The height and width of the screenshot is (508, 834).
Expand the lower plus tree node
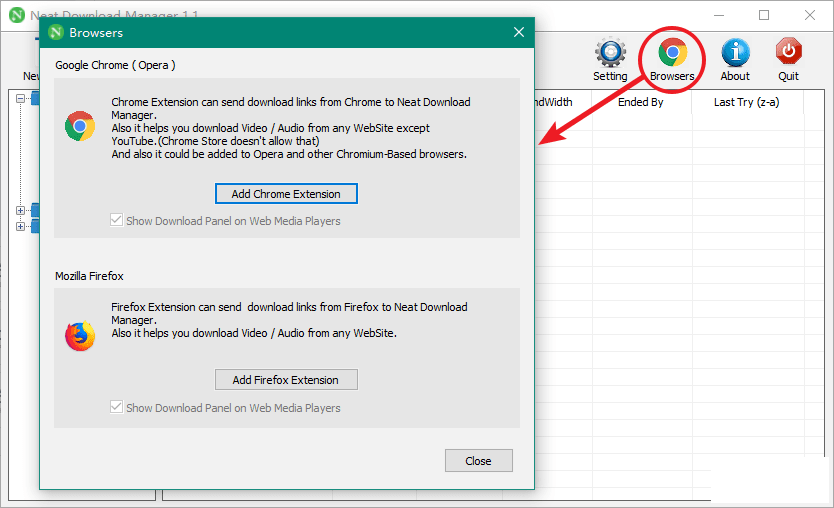point(20,227)
